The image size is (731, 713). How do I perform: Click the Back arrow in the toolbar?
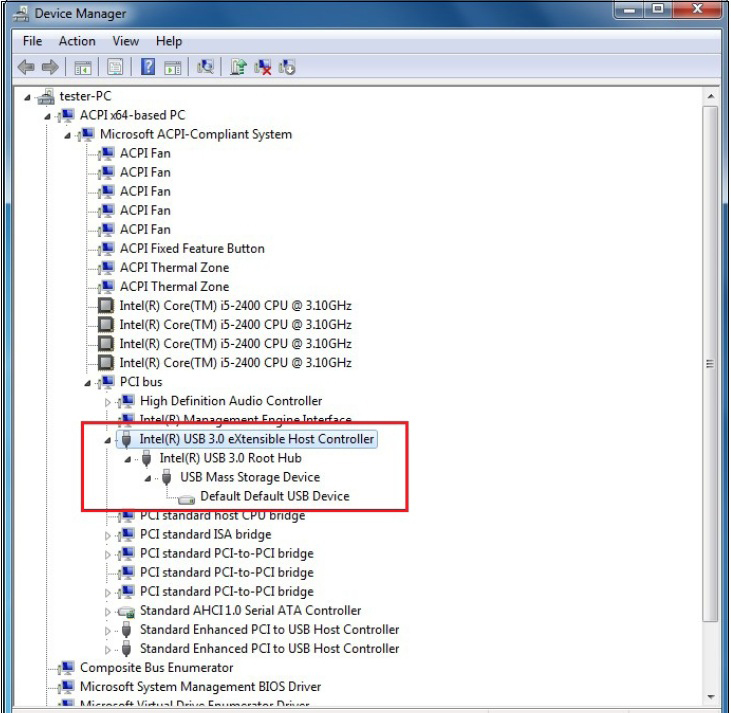pos(26,67)
